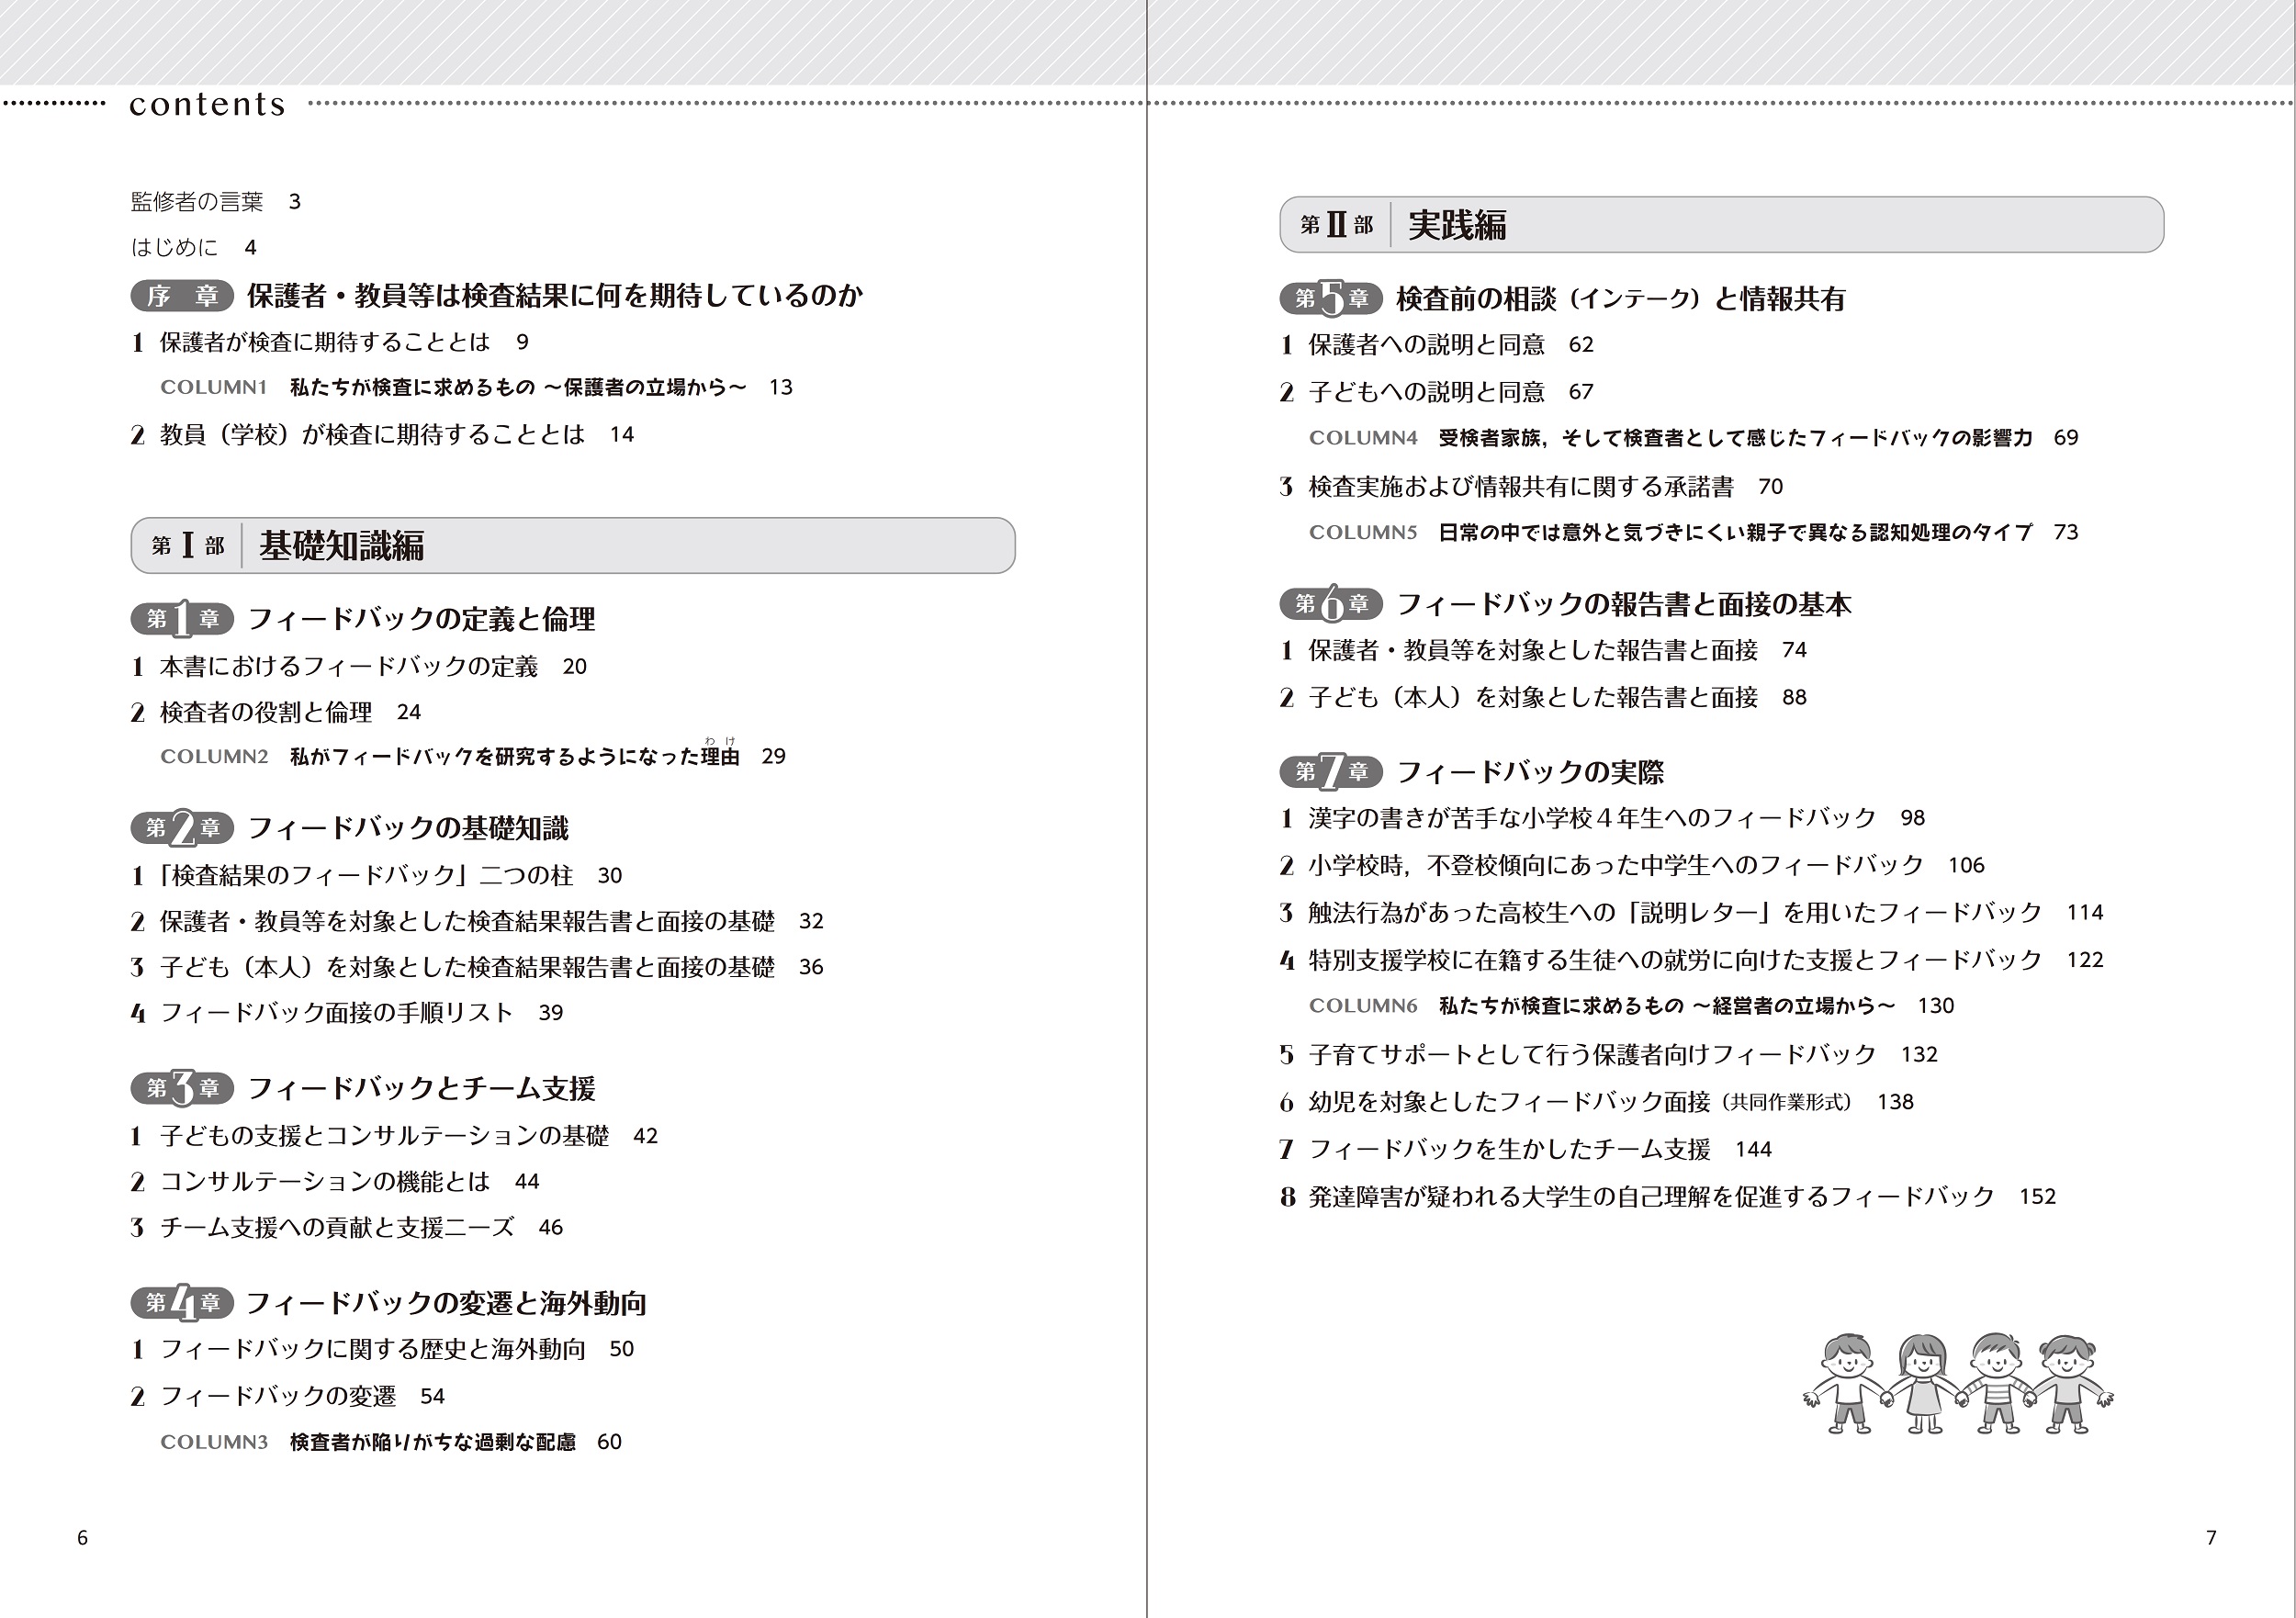The image size is (2296, 1618).
Task: Select entry '触法行為があった高校生への「説明レター」を用いたフィードバック'
Action: [x=1692, y=913]
